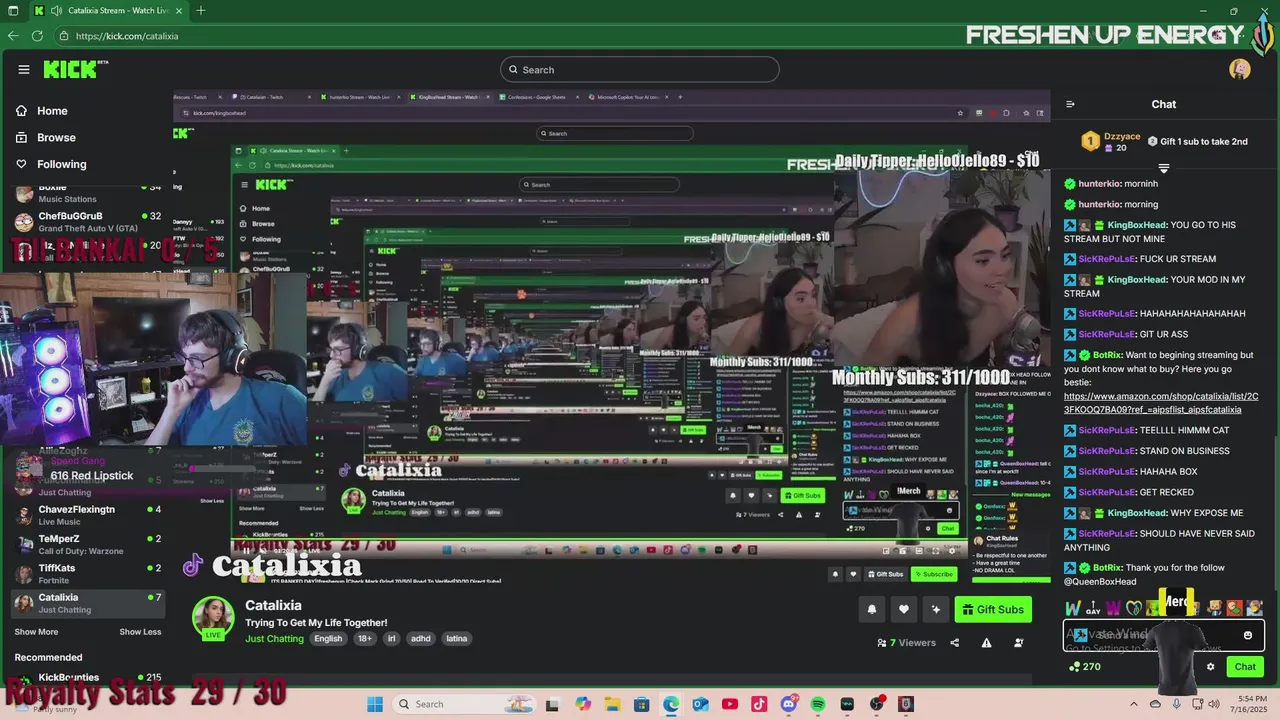Image resolution: width=1280 pixels, height=720 pixels.
Task: Open ChavezFlexingtn channel in sidebar
Action: click(x=88, y=515)
